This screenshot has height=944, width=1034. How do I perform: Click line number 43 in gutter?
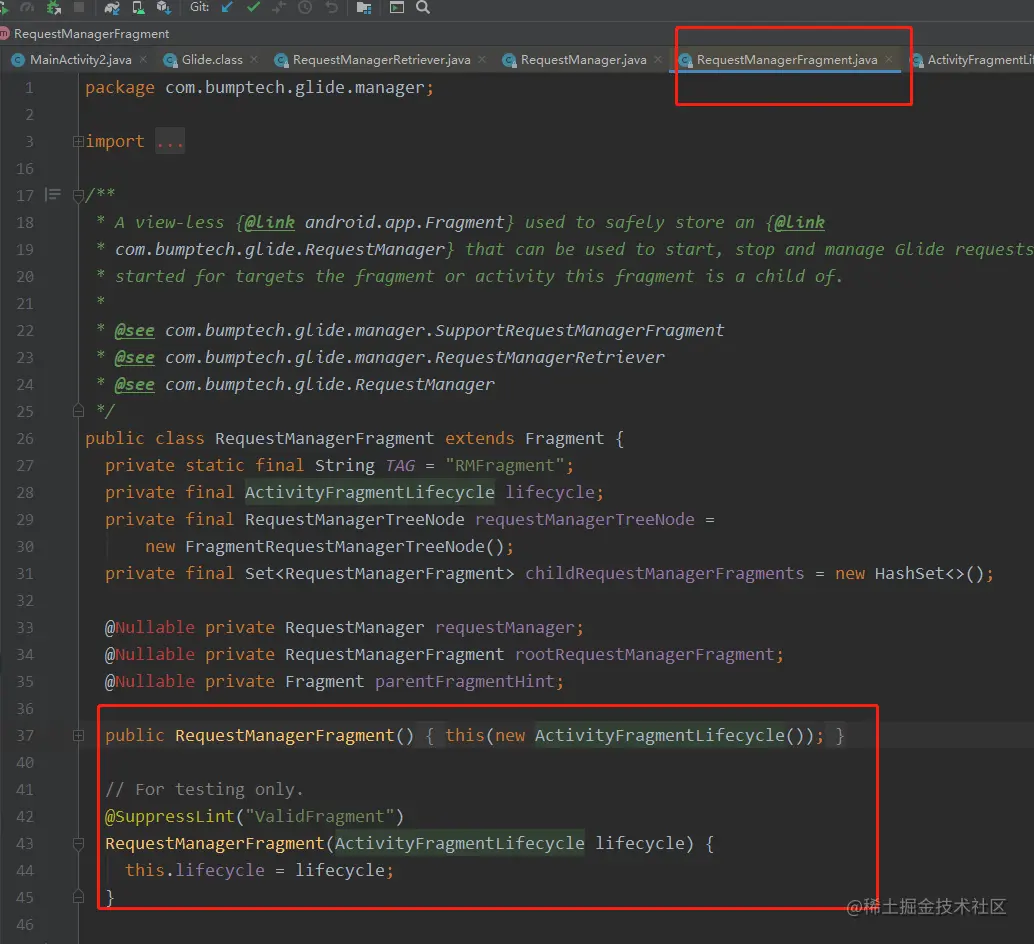tap(25, 844)
